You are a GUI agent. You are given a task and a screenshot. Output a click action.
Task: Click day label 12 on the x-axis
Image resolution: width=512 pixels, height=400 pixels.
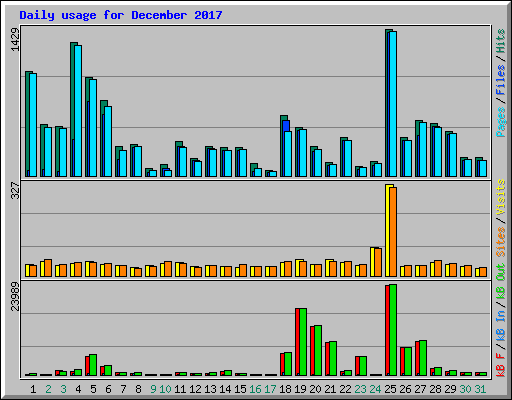click(195, 389)
